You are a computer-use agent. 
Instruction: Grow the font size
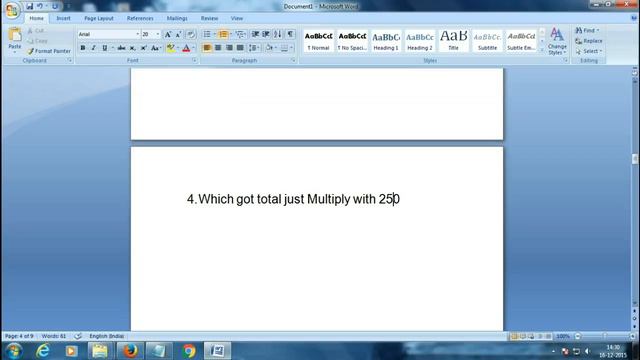click(x=168, y=34)
